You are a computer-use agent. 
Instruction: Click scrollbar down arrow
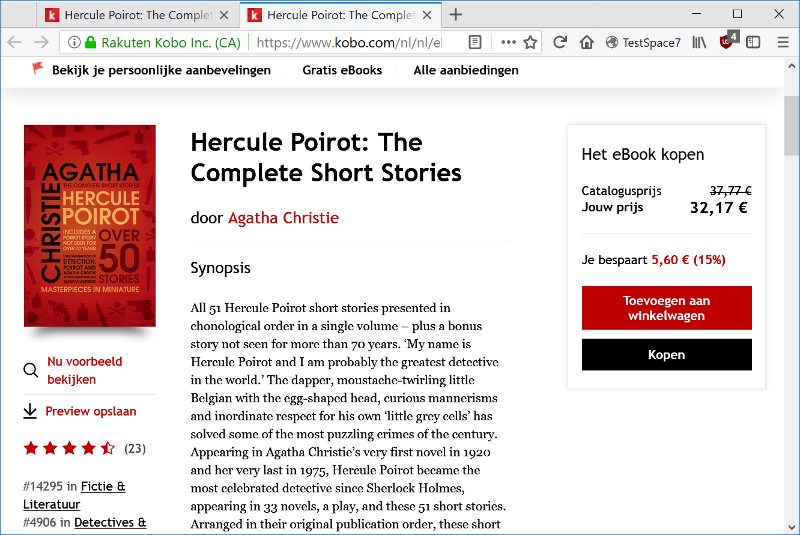click(791, 527)
